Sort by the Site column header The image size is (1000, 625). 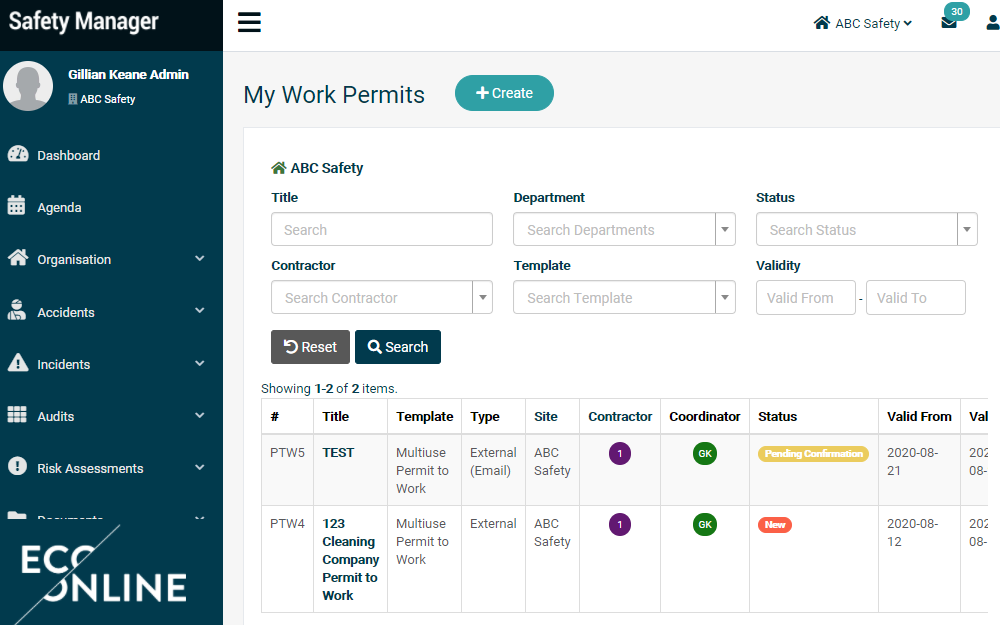546,416
